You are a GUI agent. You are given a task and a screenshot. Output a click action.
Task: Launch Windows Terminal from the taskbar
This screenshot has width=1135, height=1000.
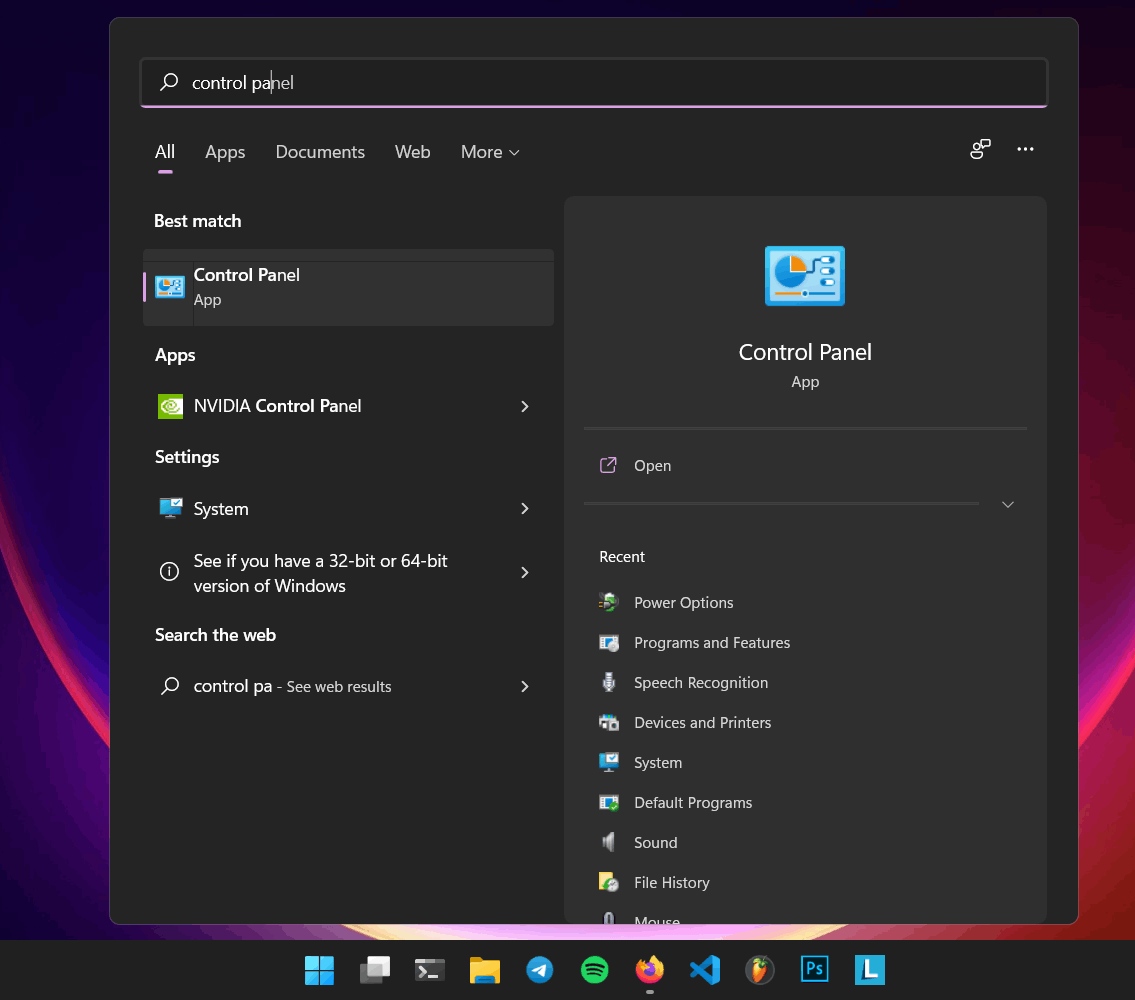(x=429, y=970)
